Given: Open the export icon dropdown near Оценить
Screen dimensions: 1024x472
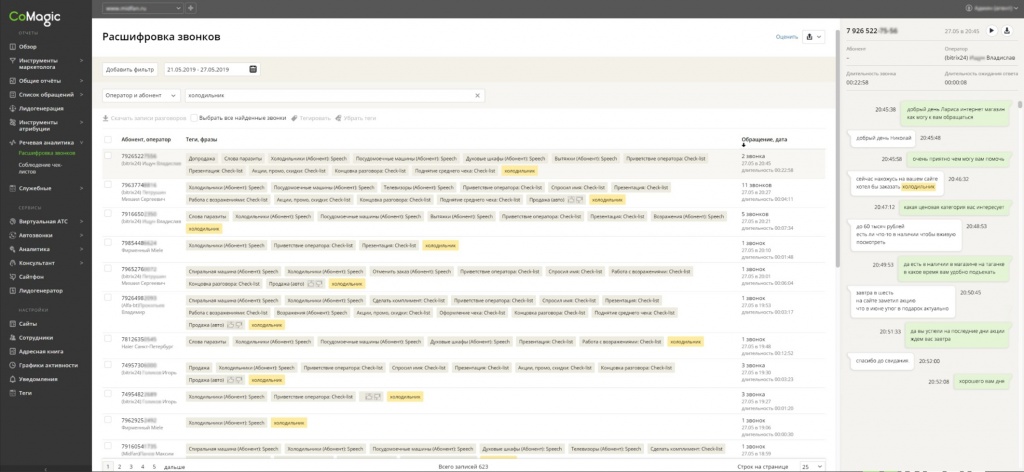Looking at the screenshot, I should pyautogui.click(x=812, y=37).
